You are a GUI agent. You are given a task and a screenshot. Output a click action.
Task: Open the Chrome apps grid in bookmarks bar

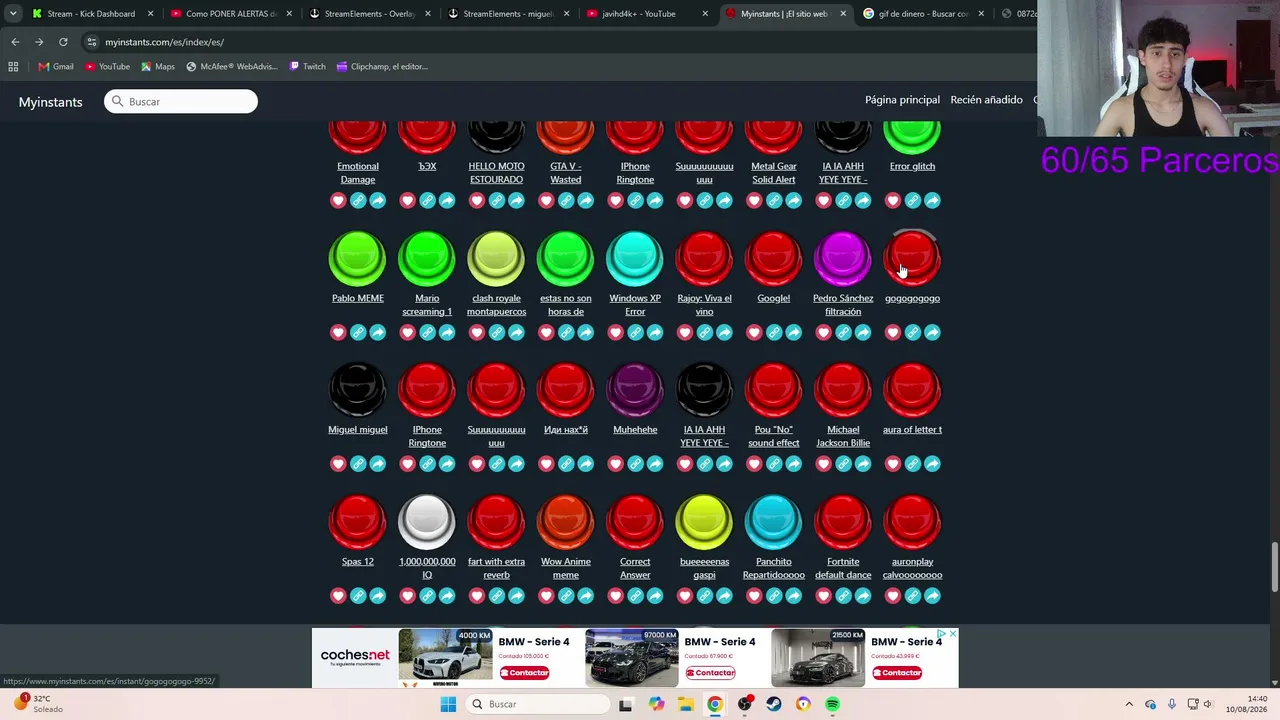pyautogui.click(x=13, y=67)
